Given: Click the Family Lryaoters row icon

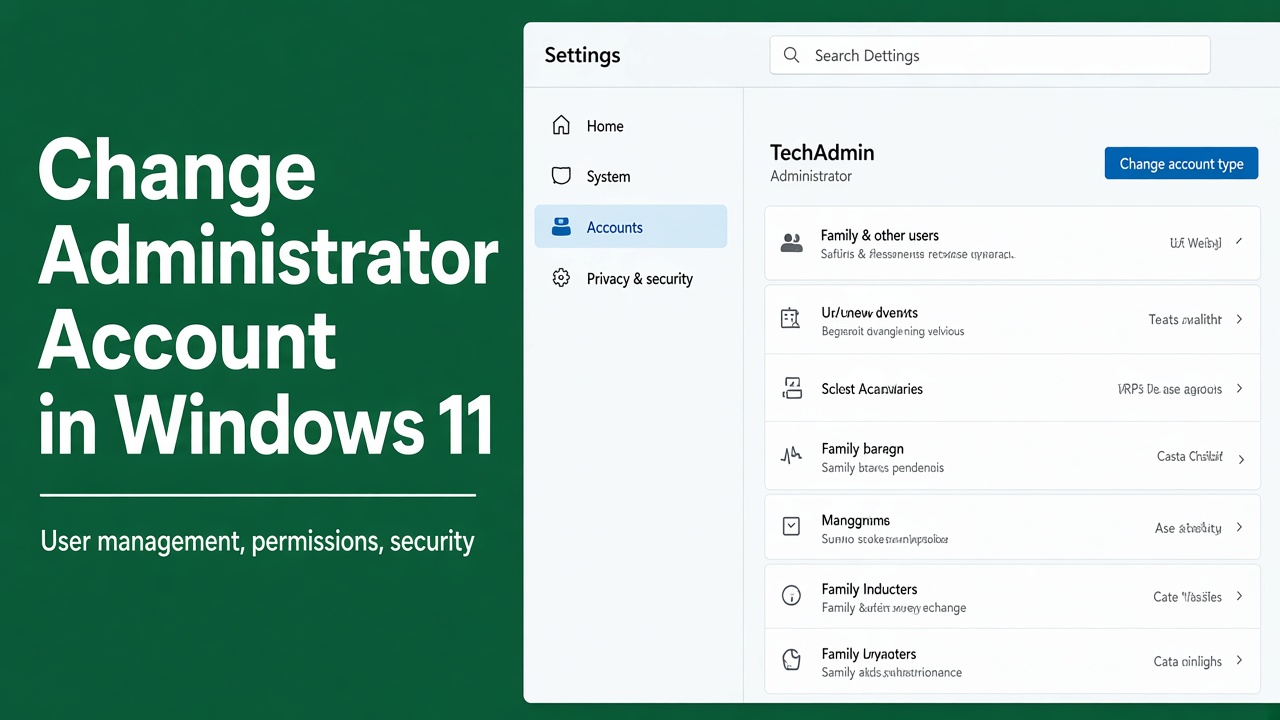Looking at the screenshot, I should (791, 660).
